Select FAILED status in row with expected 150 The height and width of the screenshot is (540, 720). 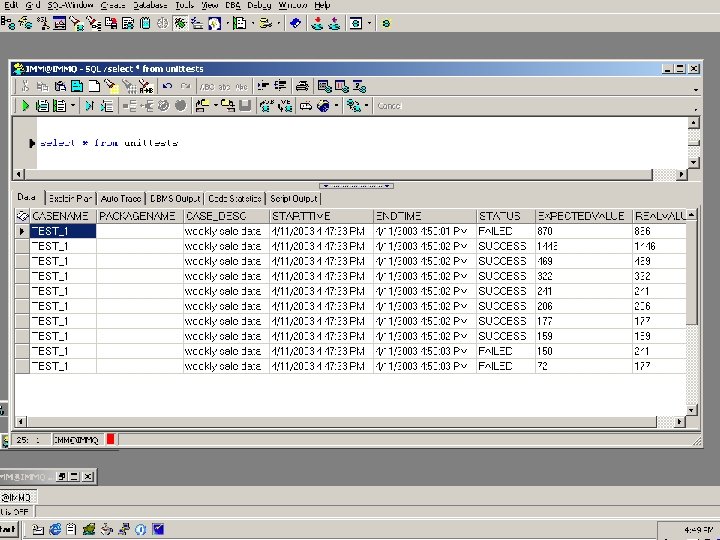(x=506, y=351)
